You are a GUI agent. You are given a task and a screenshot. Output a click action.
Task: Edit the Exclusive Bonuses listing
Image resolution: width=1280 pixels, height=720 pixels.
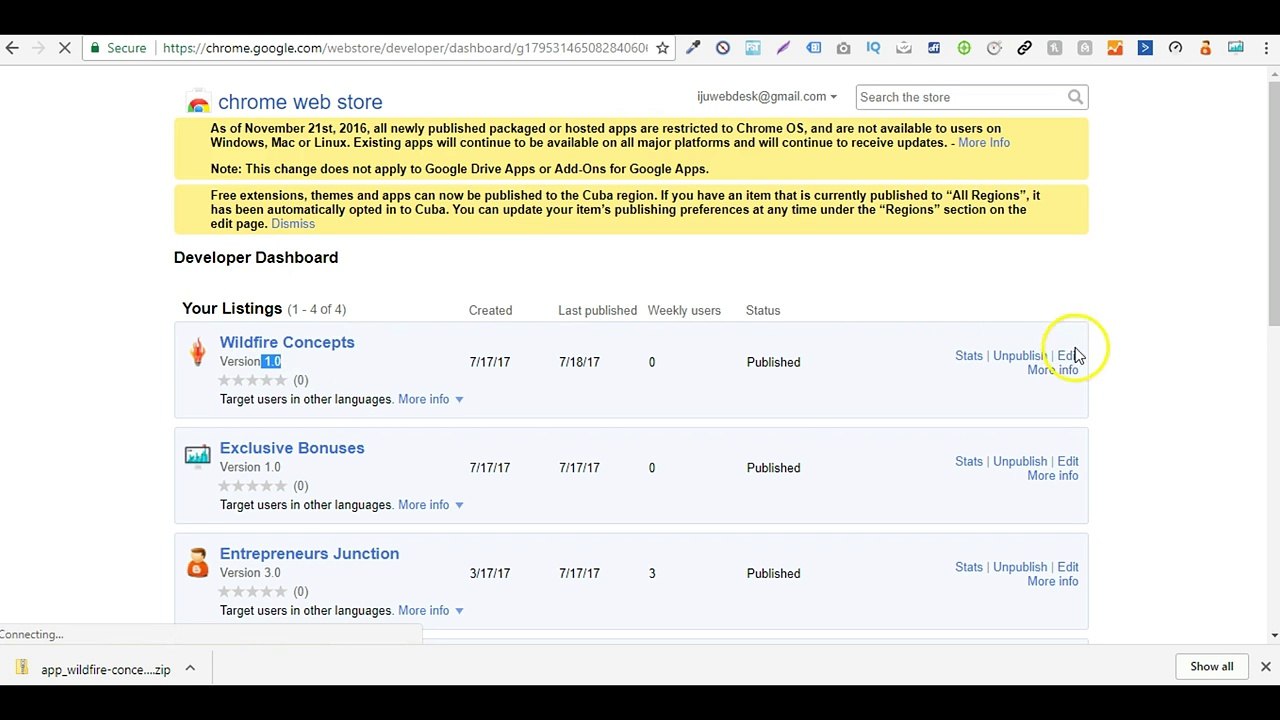(1068, 462)
